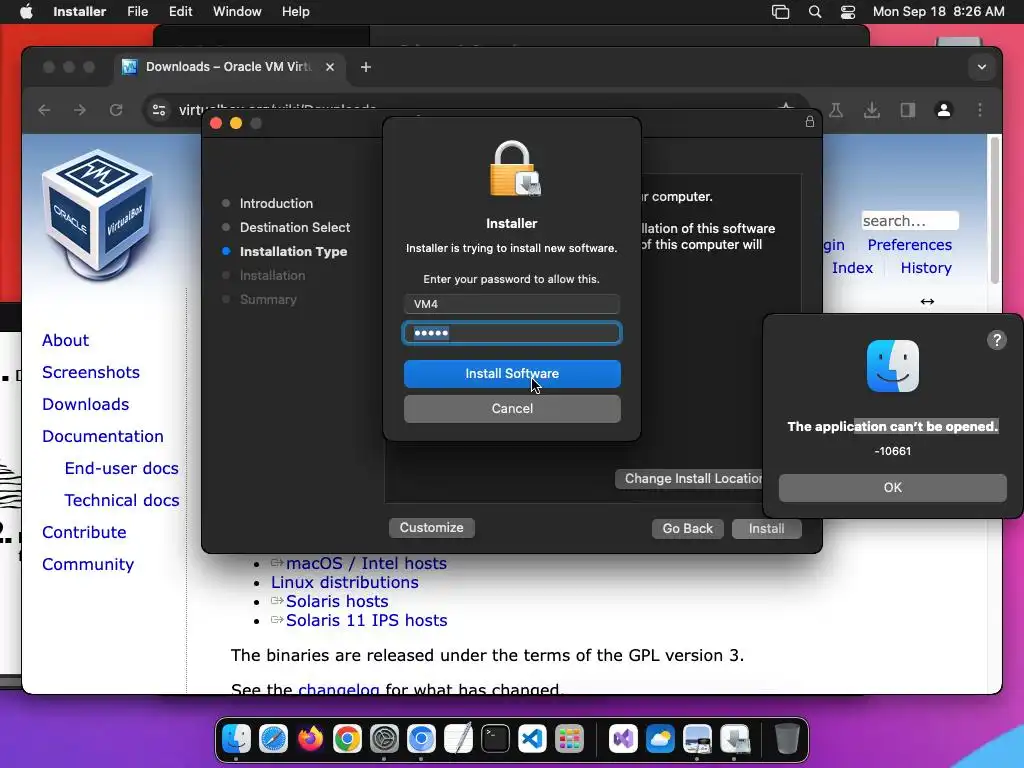Image resolution: width=1024 pixels, height=768 pixels.
Task: Click Chrome forward arrow
Action: [x=80, y=110]
